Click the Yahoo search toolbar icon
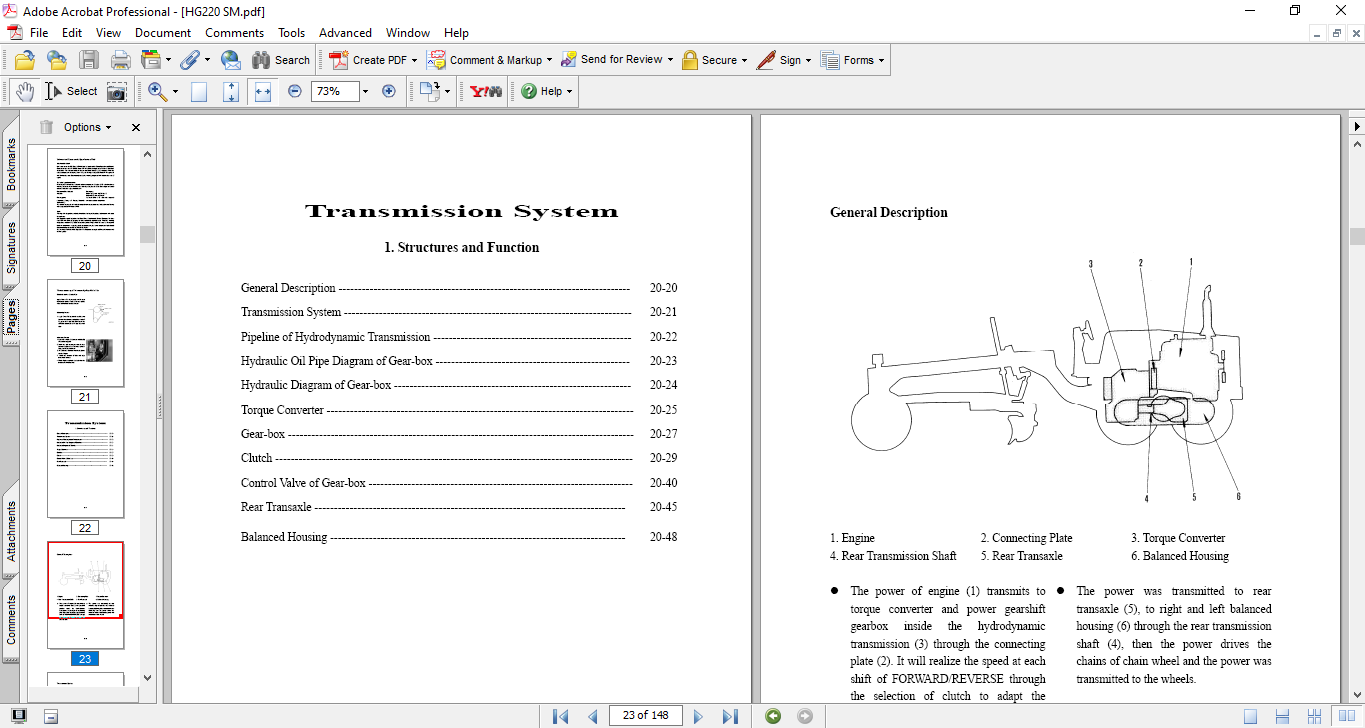 [x=486, y=91]
